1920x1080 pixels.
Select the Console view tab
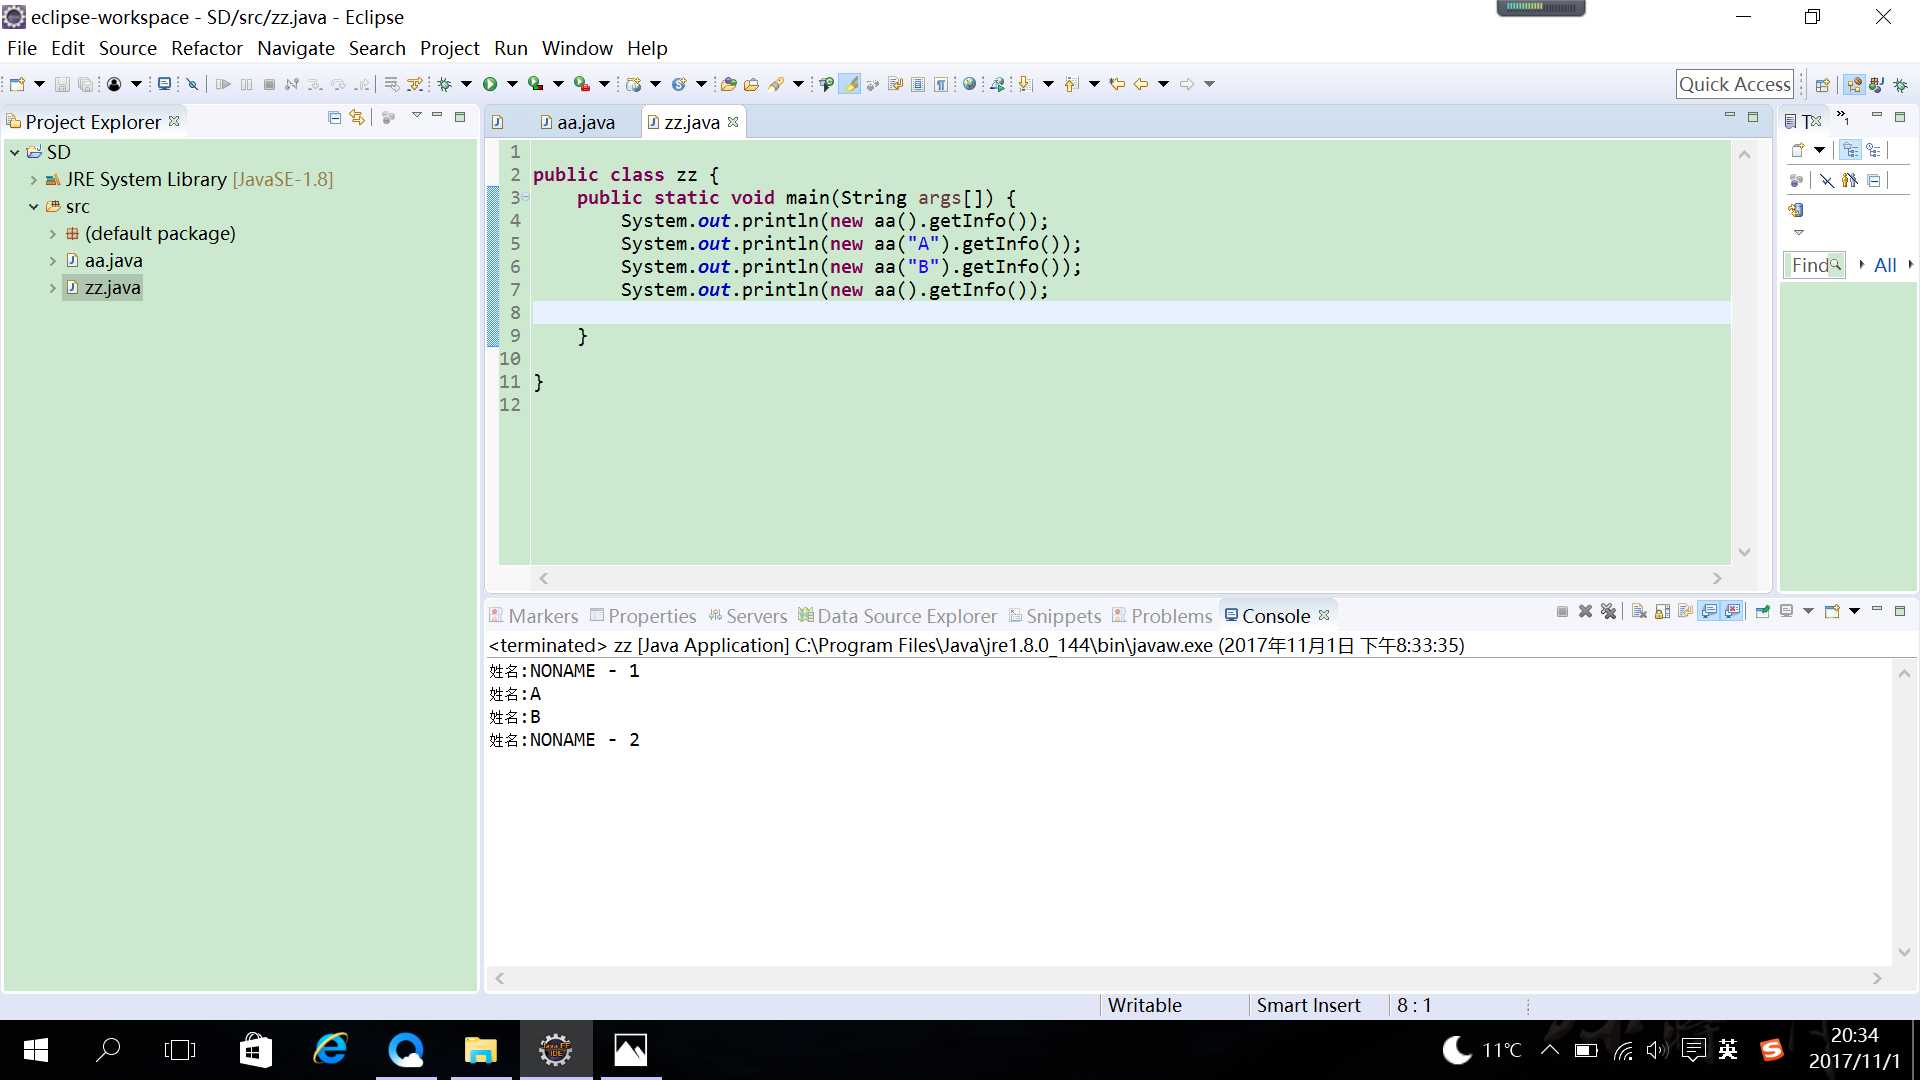coord(1275,615)
